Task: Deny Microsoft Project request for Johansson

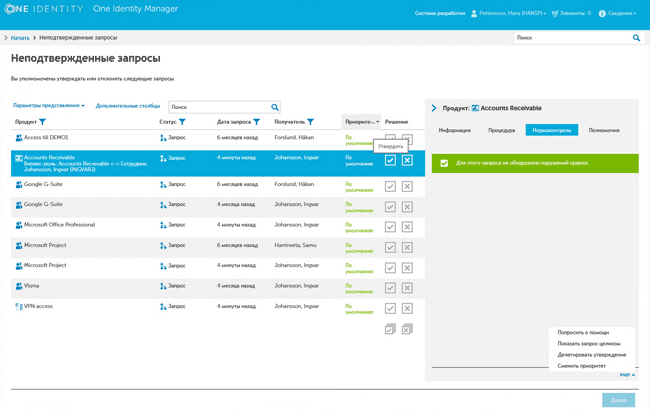Action: point(407,268)
